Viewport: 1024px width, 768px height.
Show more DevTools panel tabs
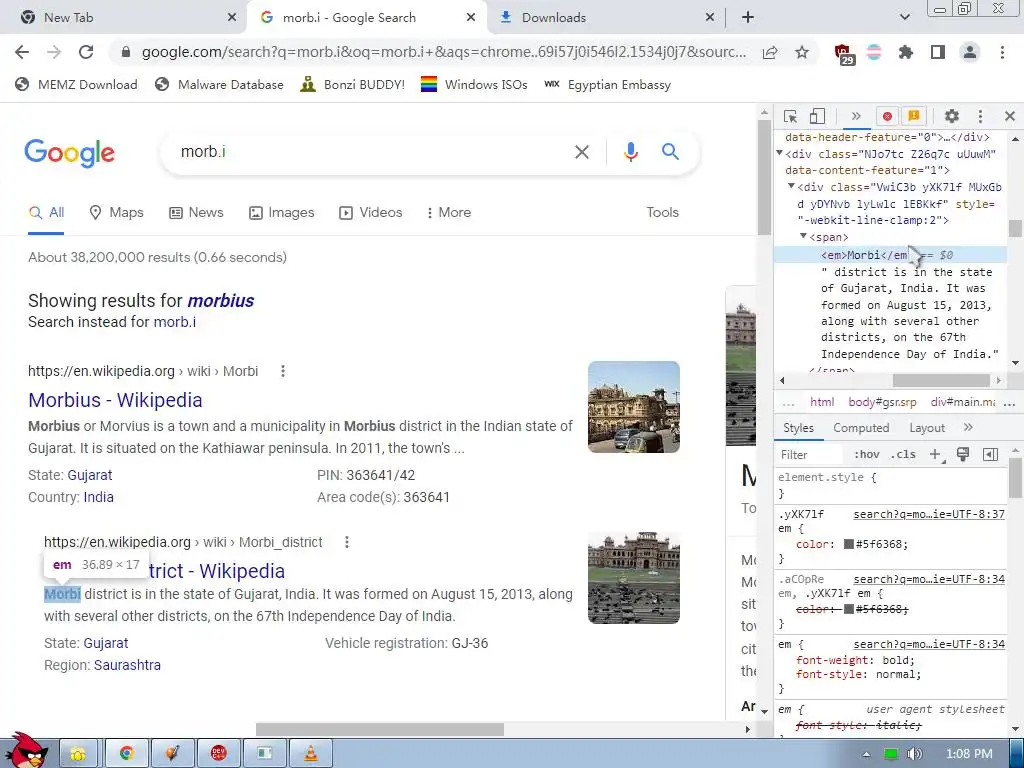[856, 116]
